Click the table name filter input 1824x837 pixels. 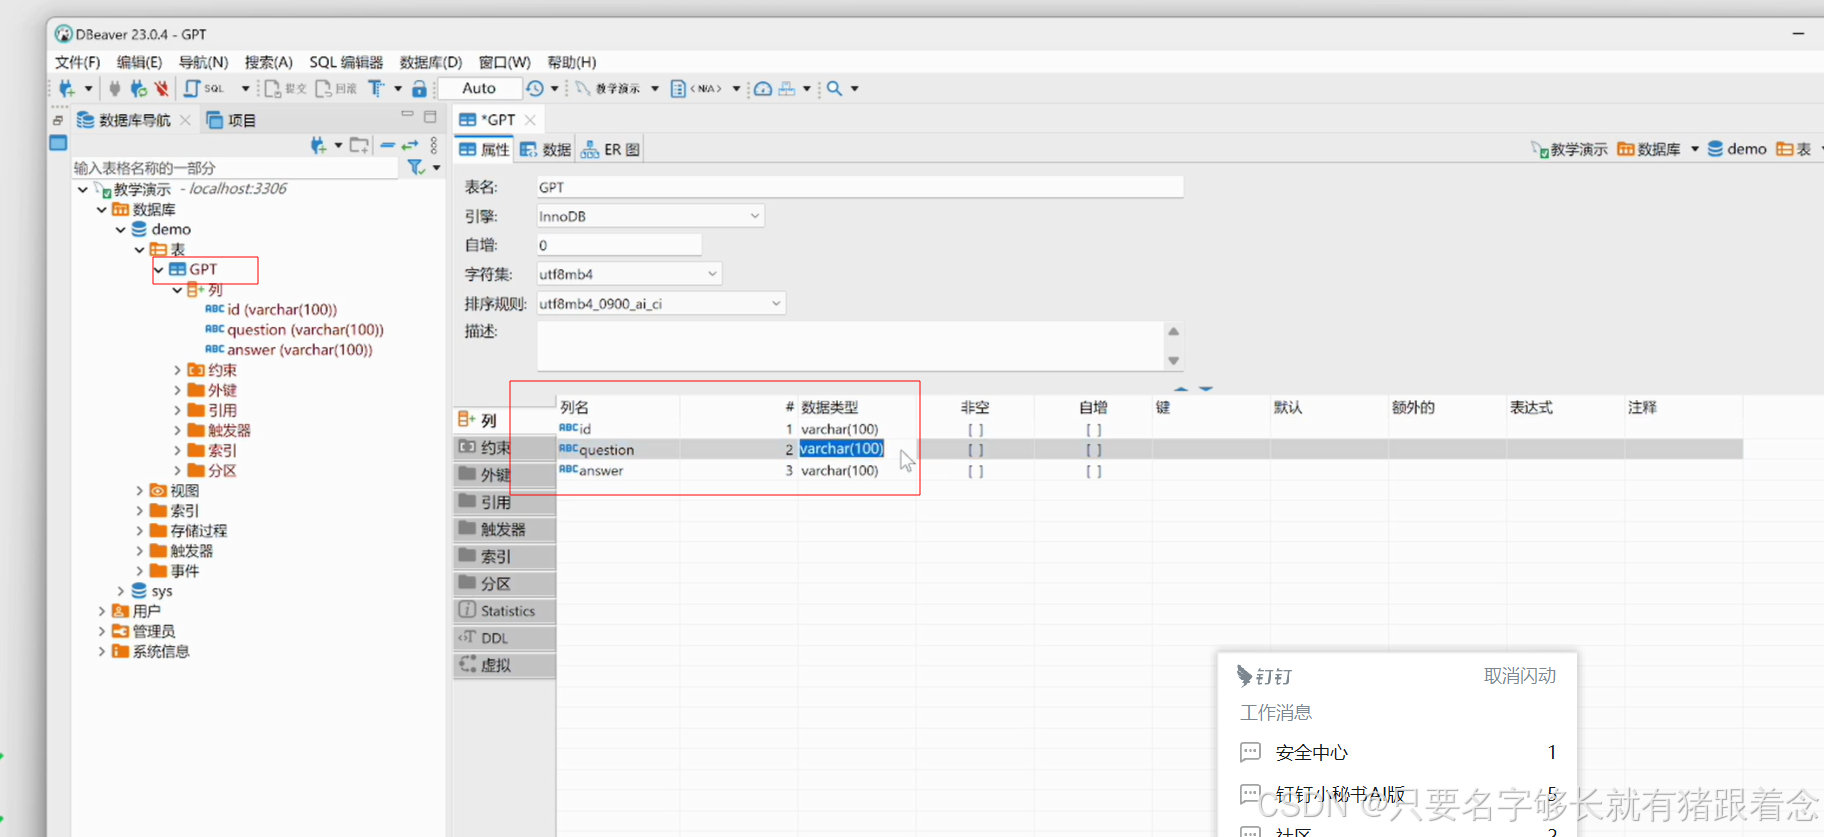[235, 167]
